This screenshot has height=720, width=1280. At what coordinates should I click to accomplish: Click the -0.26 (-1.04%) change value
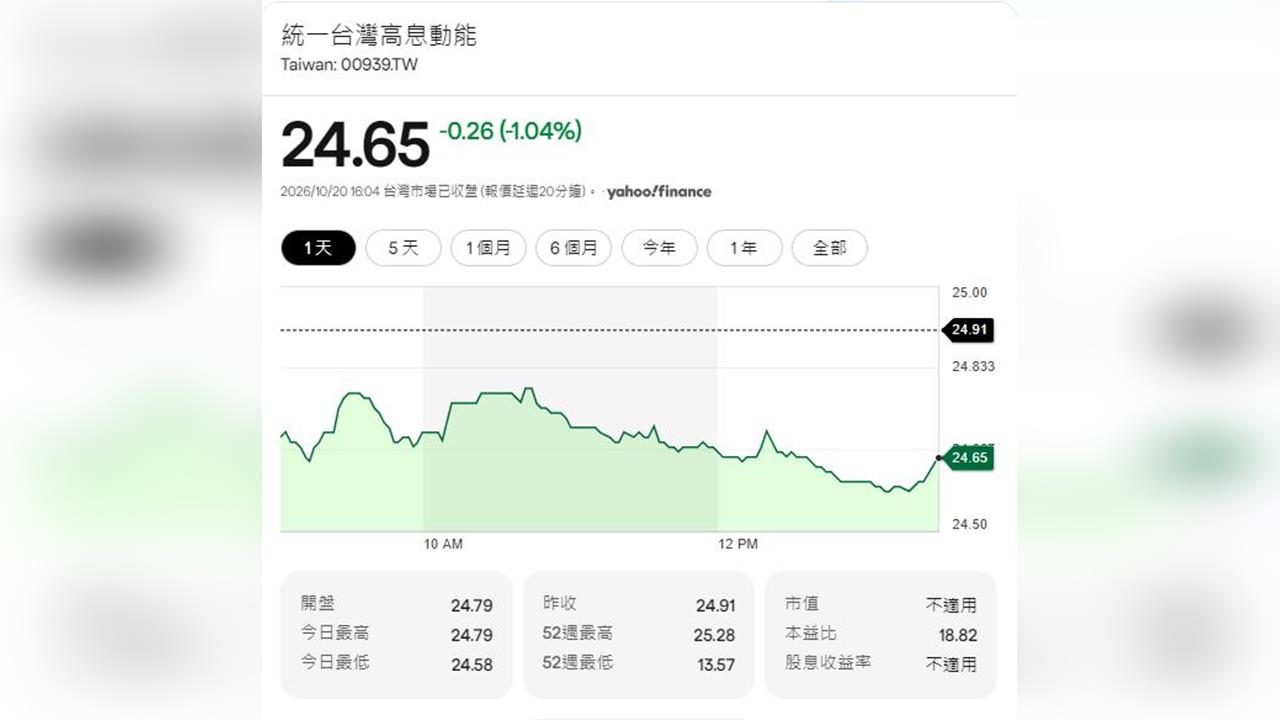click(x=510, y=131)
